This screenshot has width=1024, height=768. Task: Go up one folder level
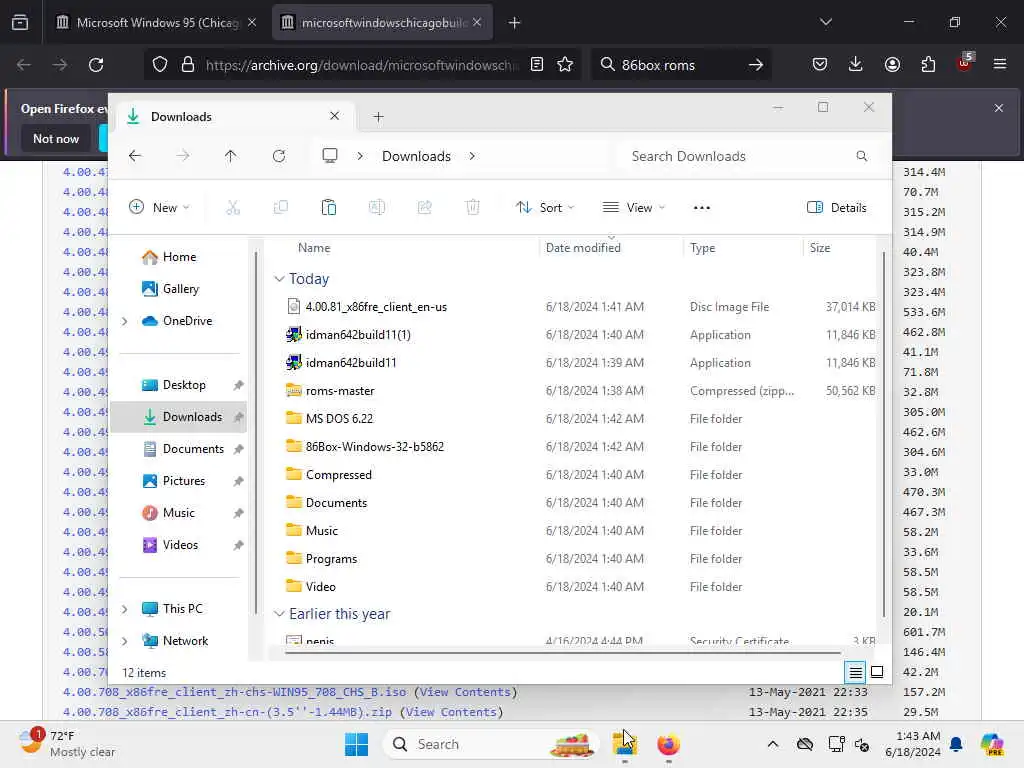[231, 156]
